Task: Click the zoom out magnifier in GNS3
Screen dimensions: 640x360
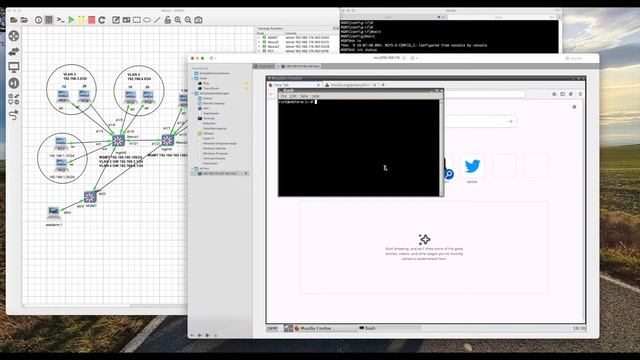Action: [x=188, y=20]
